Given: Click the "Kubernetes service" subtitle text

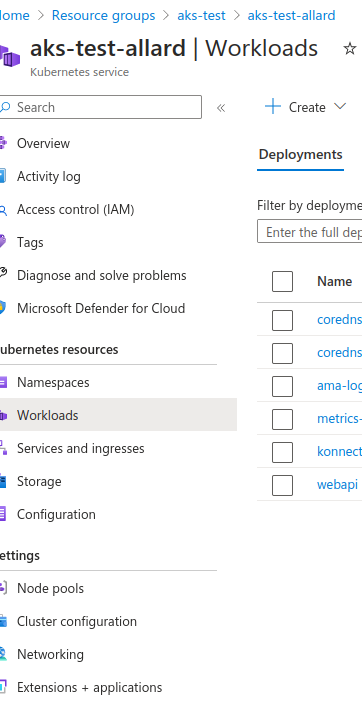Looking at the screenshot, I should [x=80, y=72].
